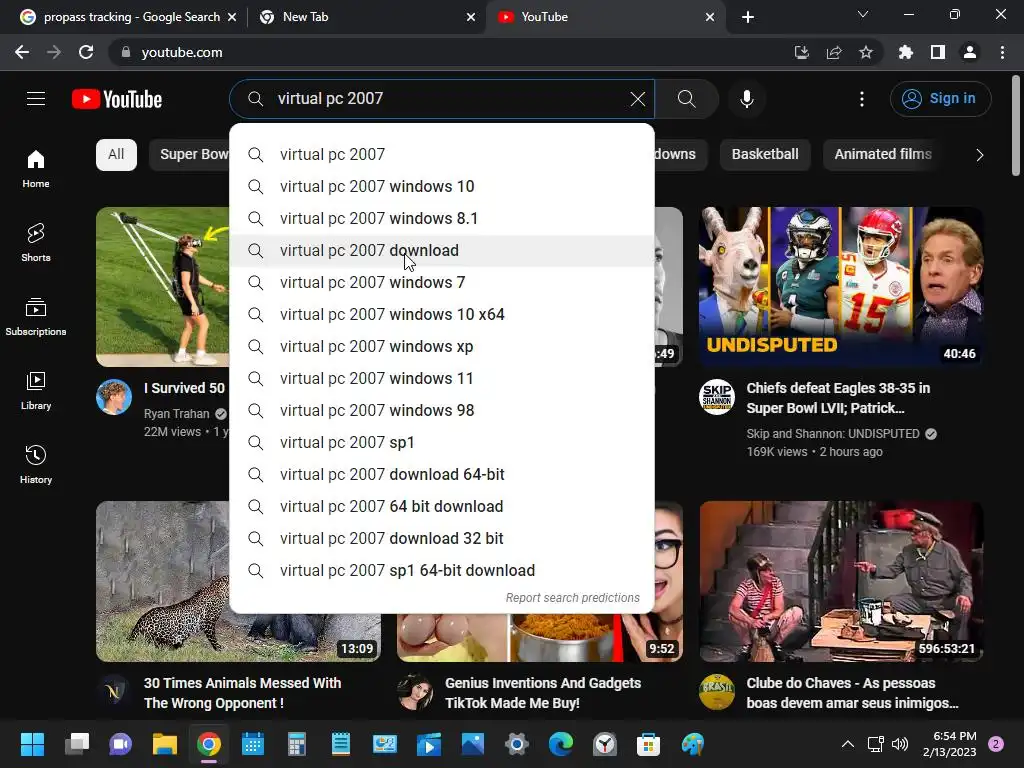Select suggestion 'virtual pc 2007 windows 7'
Viewport: 1024px width, 768px height.
pyautogui.click(x=441, y=283)
